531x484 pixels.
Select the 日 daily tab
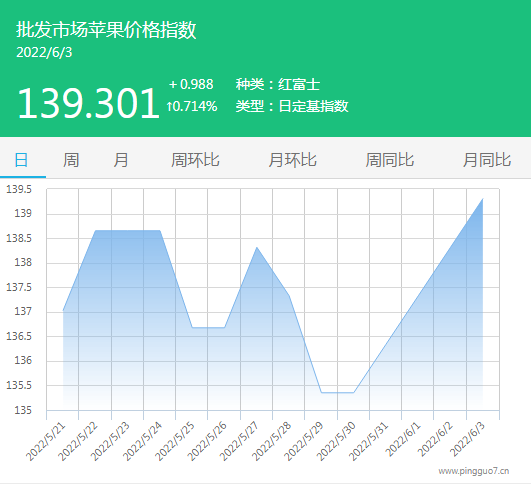click(x=21, y=160)
